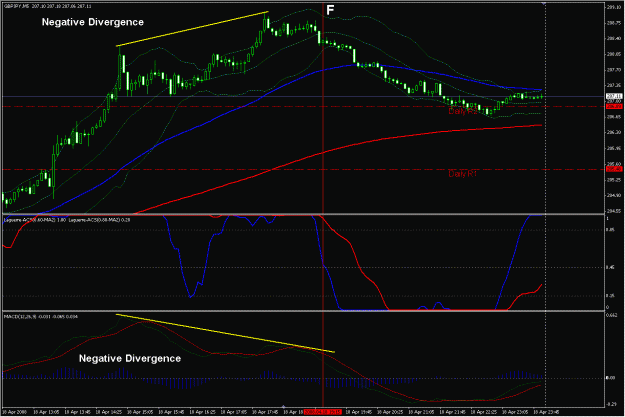The image size is (625, 417).
Task: Select the yellow trendline above the price highs
Action: point(192,29)
